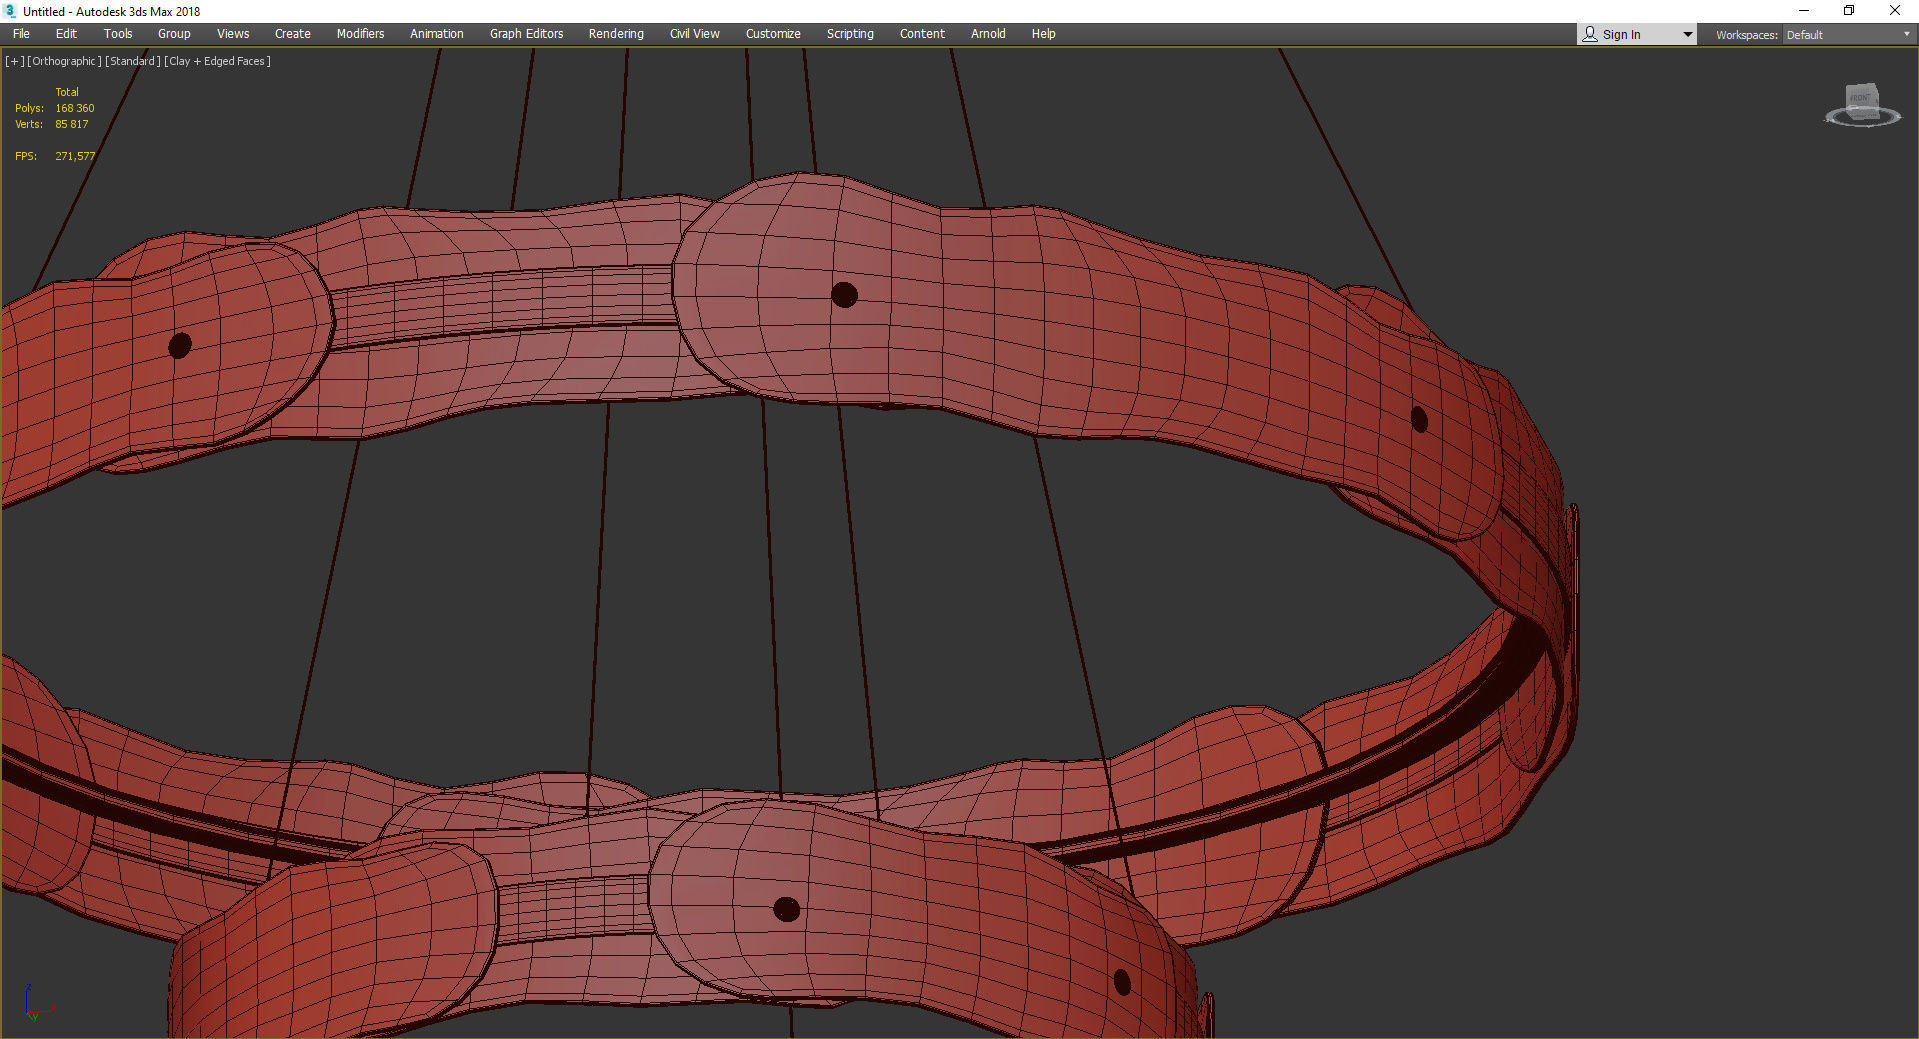1919x1039 pixels.
Task: Click the Sign In user icon
Action: click(1590, 34)
